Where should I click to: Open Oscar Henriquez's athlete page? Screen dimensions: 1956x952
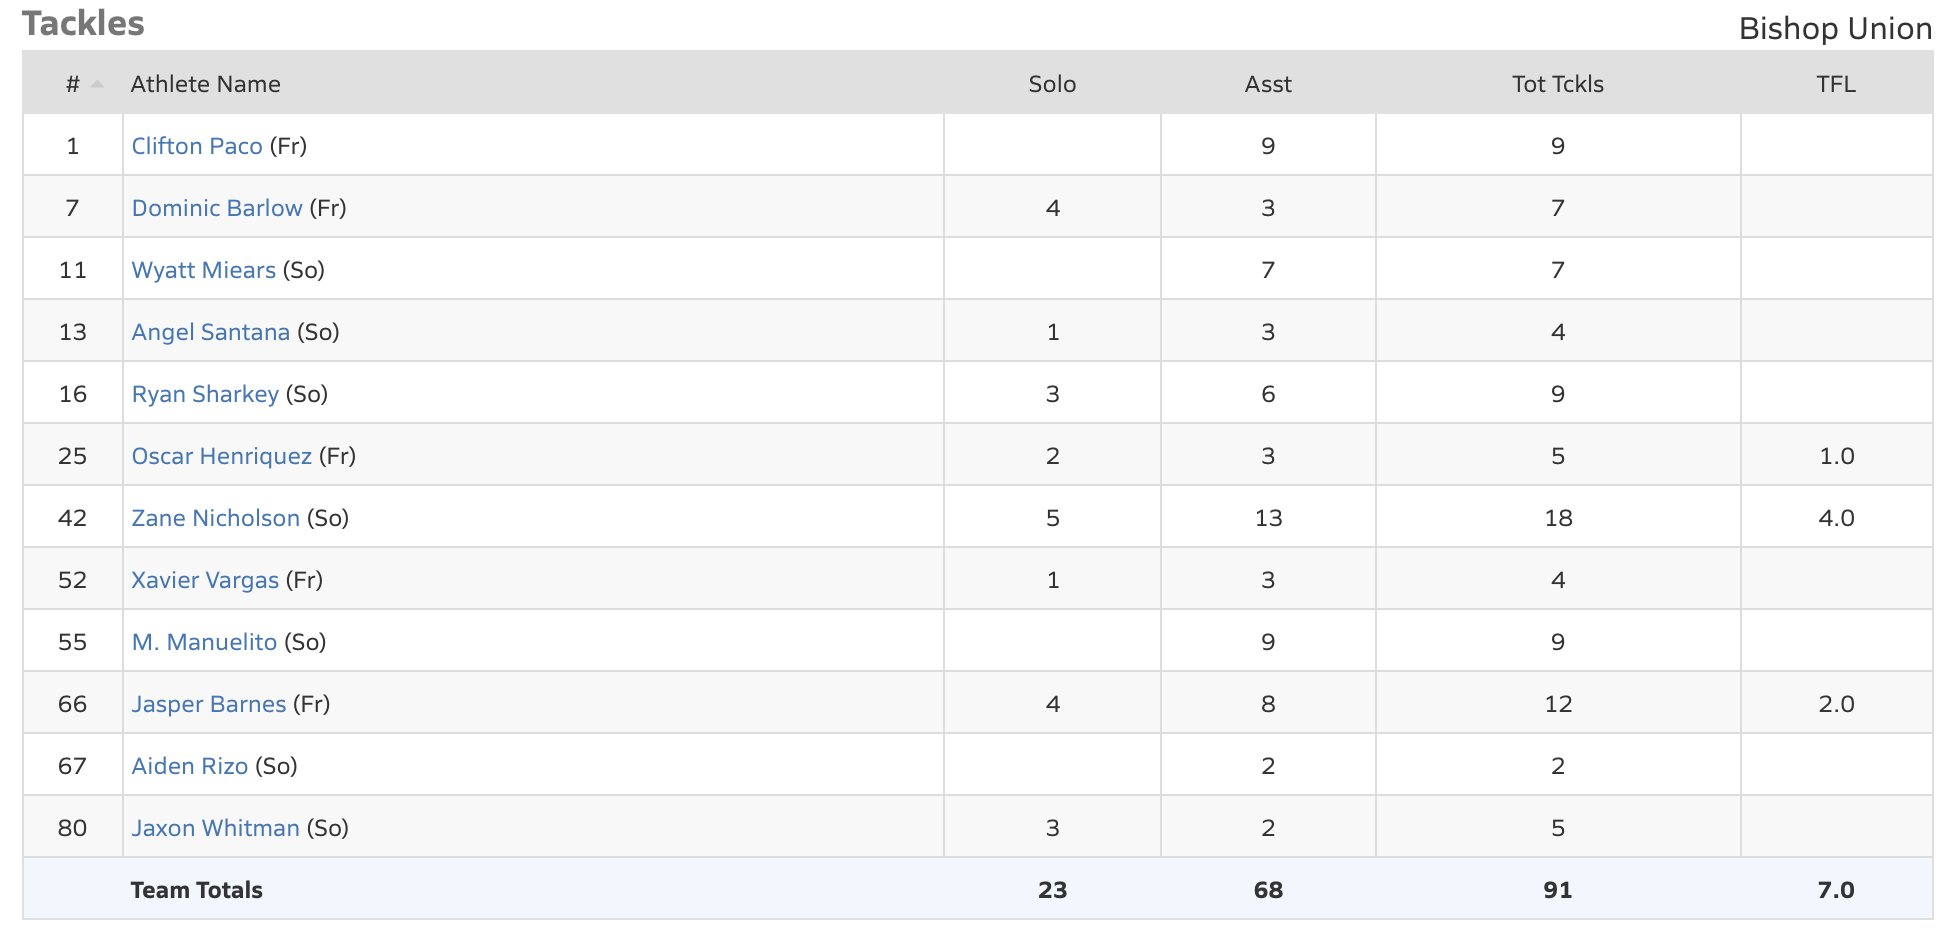[221, 457]
